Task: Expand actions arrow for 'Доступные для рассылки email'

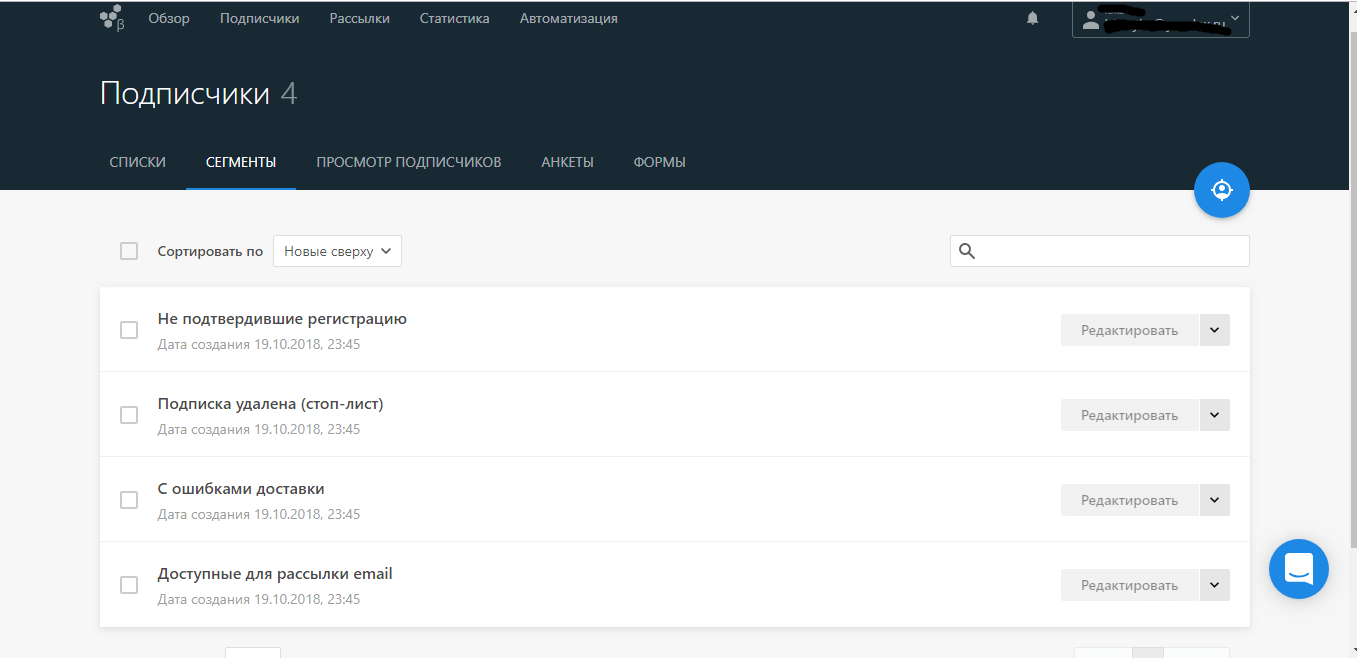Action: [x=1214, y=585]
